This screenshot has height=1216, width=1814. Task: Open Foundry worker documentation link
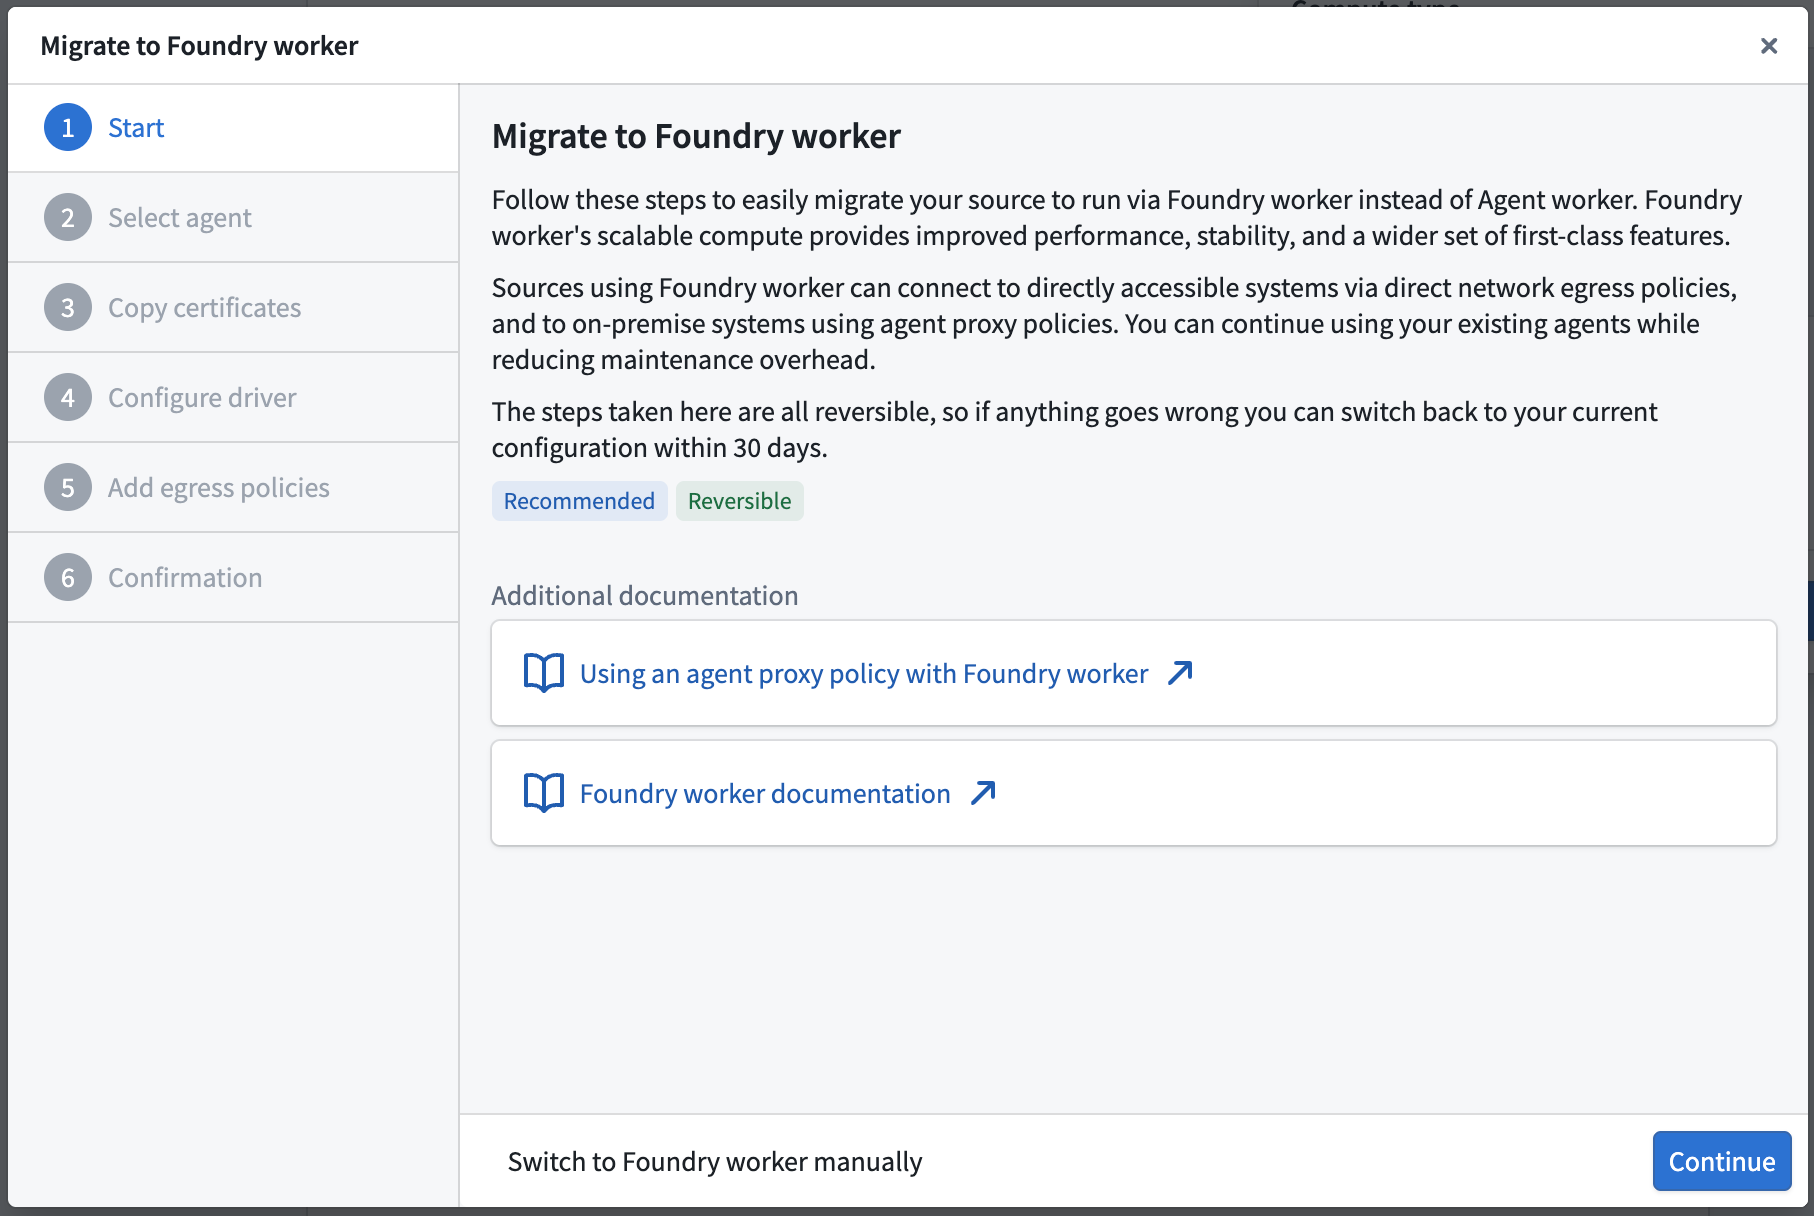(765, 794)
